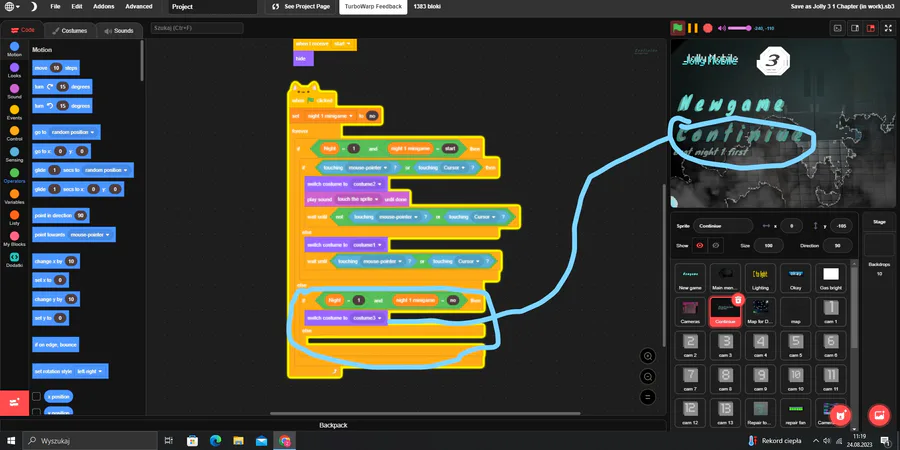
Task: Show the sprite with the eye icon
Action: click(x=700, y=245)
